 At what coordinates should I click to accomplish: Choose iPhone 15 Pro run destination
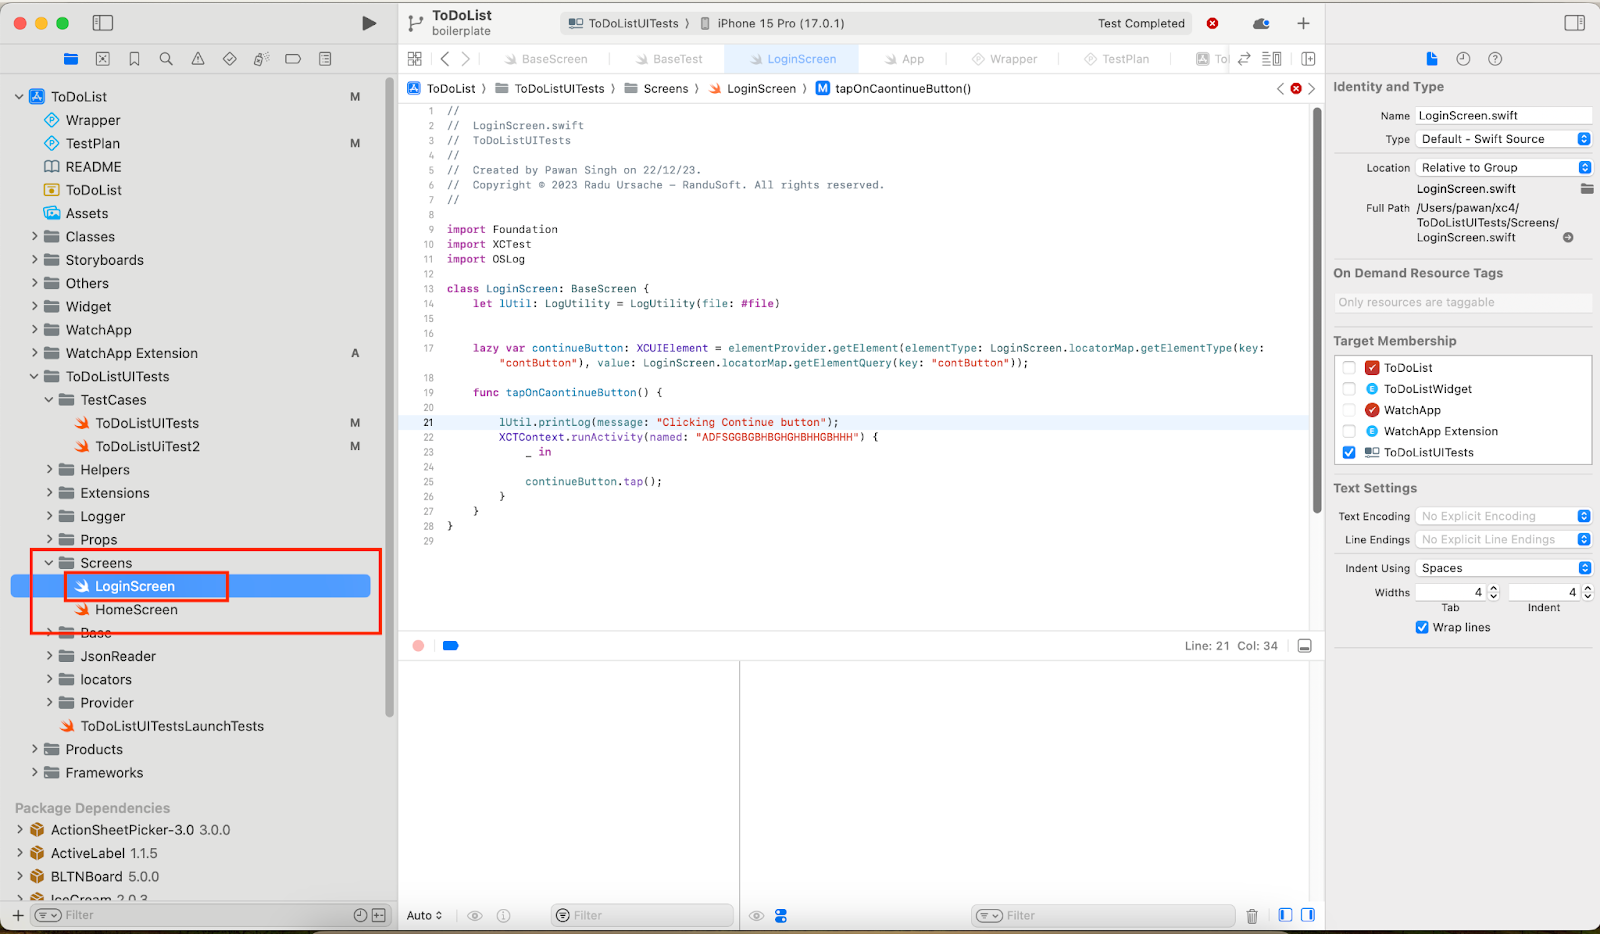(772, 23)
